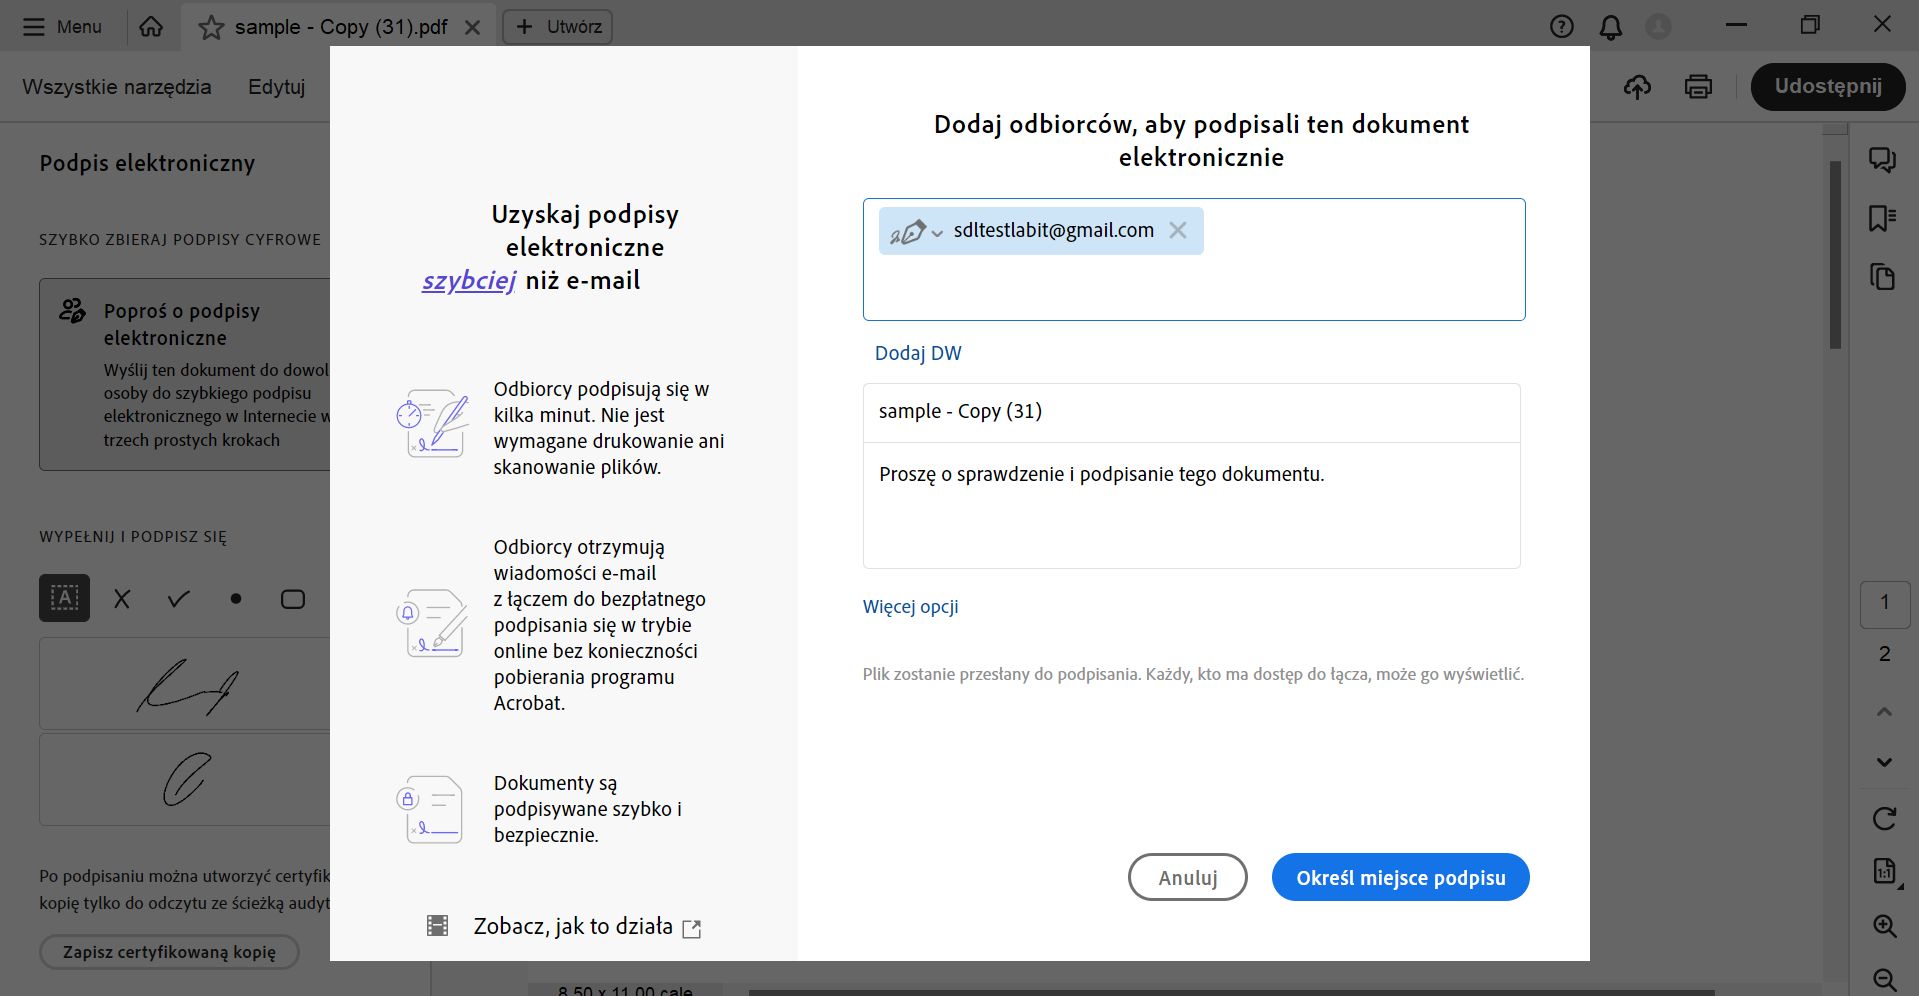Open the recipient role signer dropdown
Viewport: 1919px width, 996px height.
tap(916, 231)
